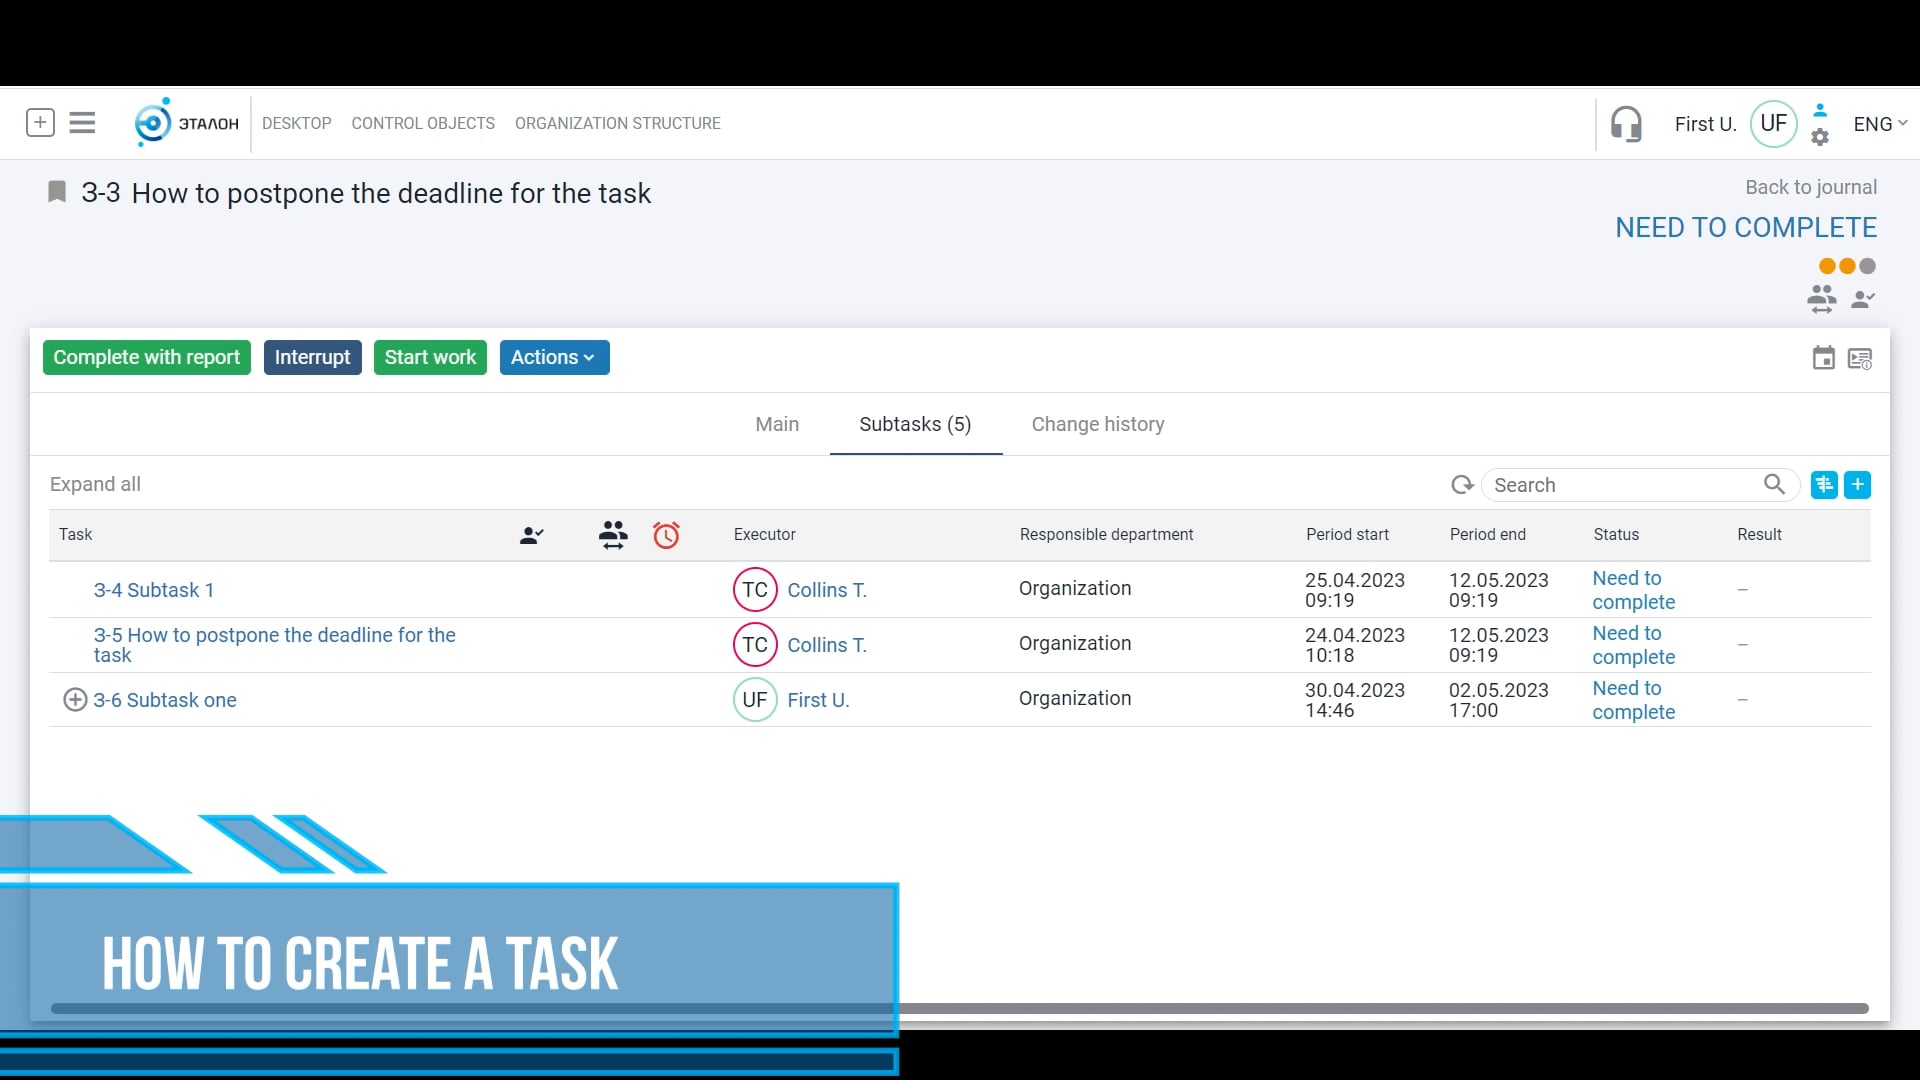Click the task info card icon
This screenshot has height=1080, width=1920.
1861,357
